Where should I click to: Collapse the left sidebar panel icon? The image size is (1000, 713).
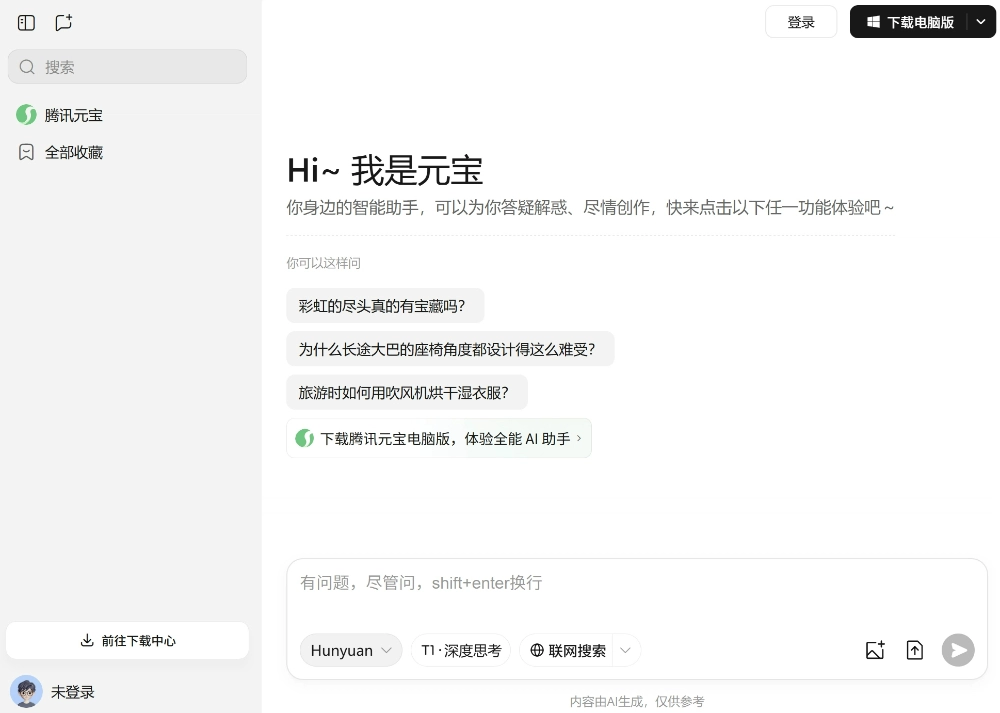coord(27,22)
